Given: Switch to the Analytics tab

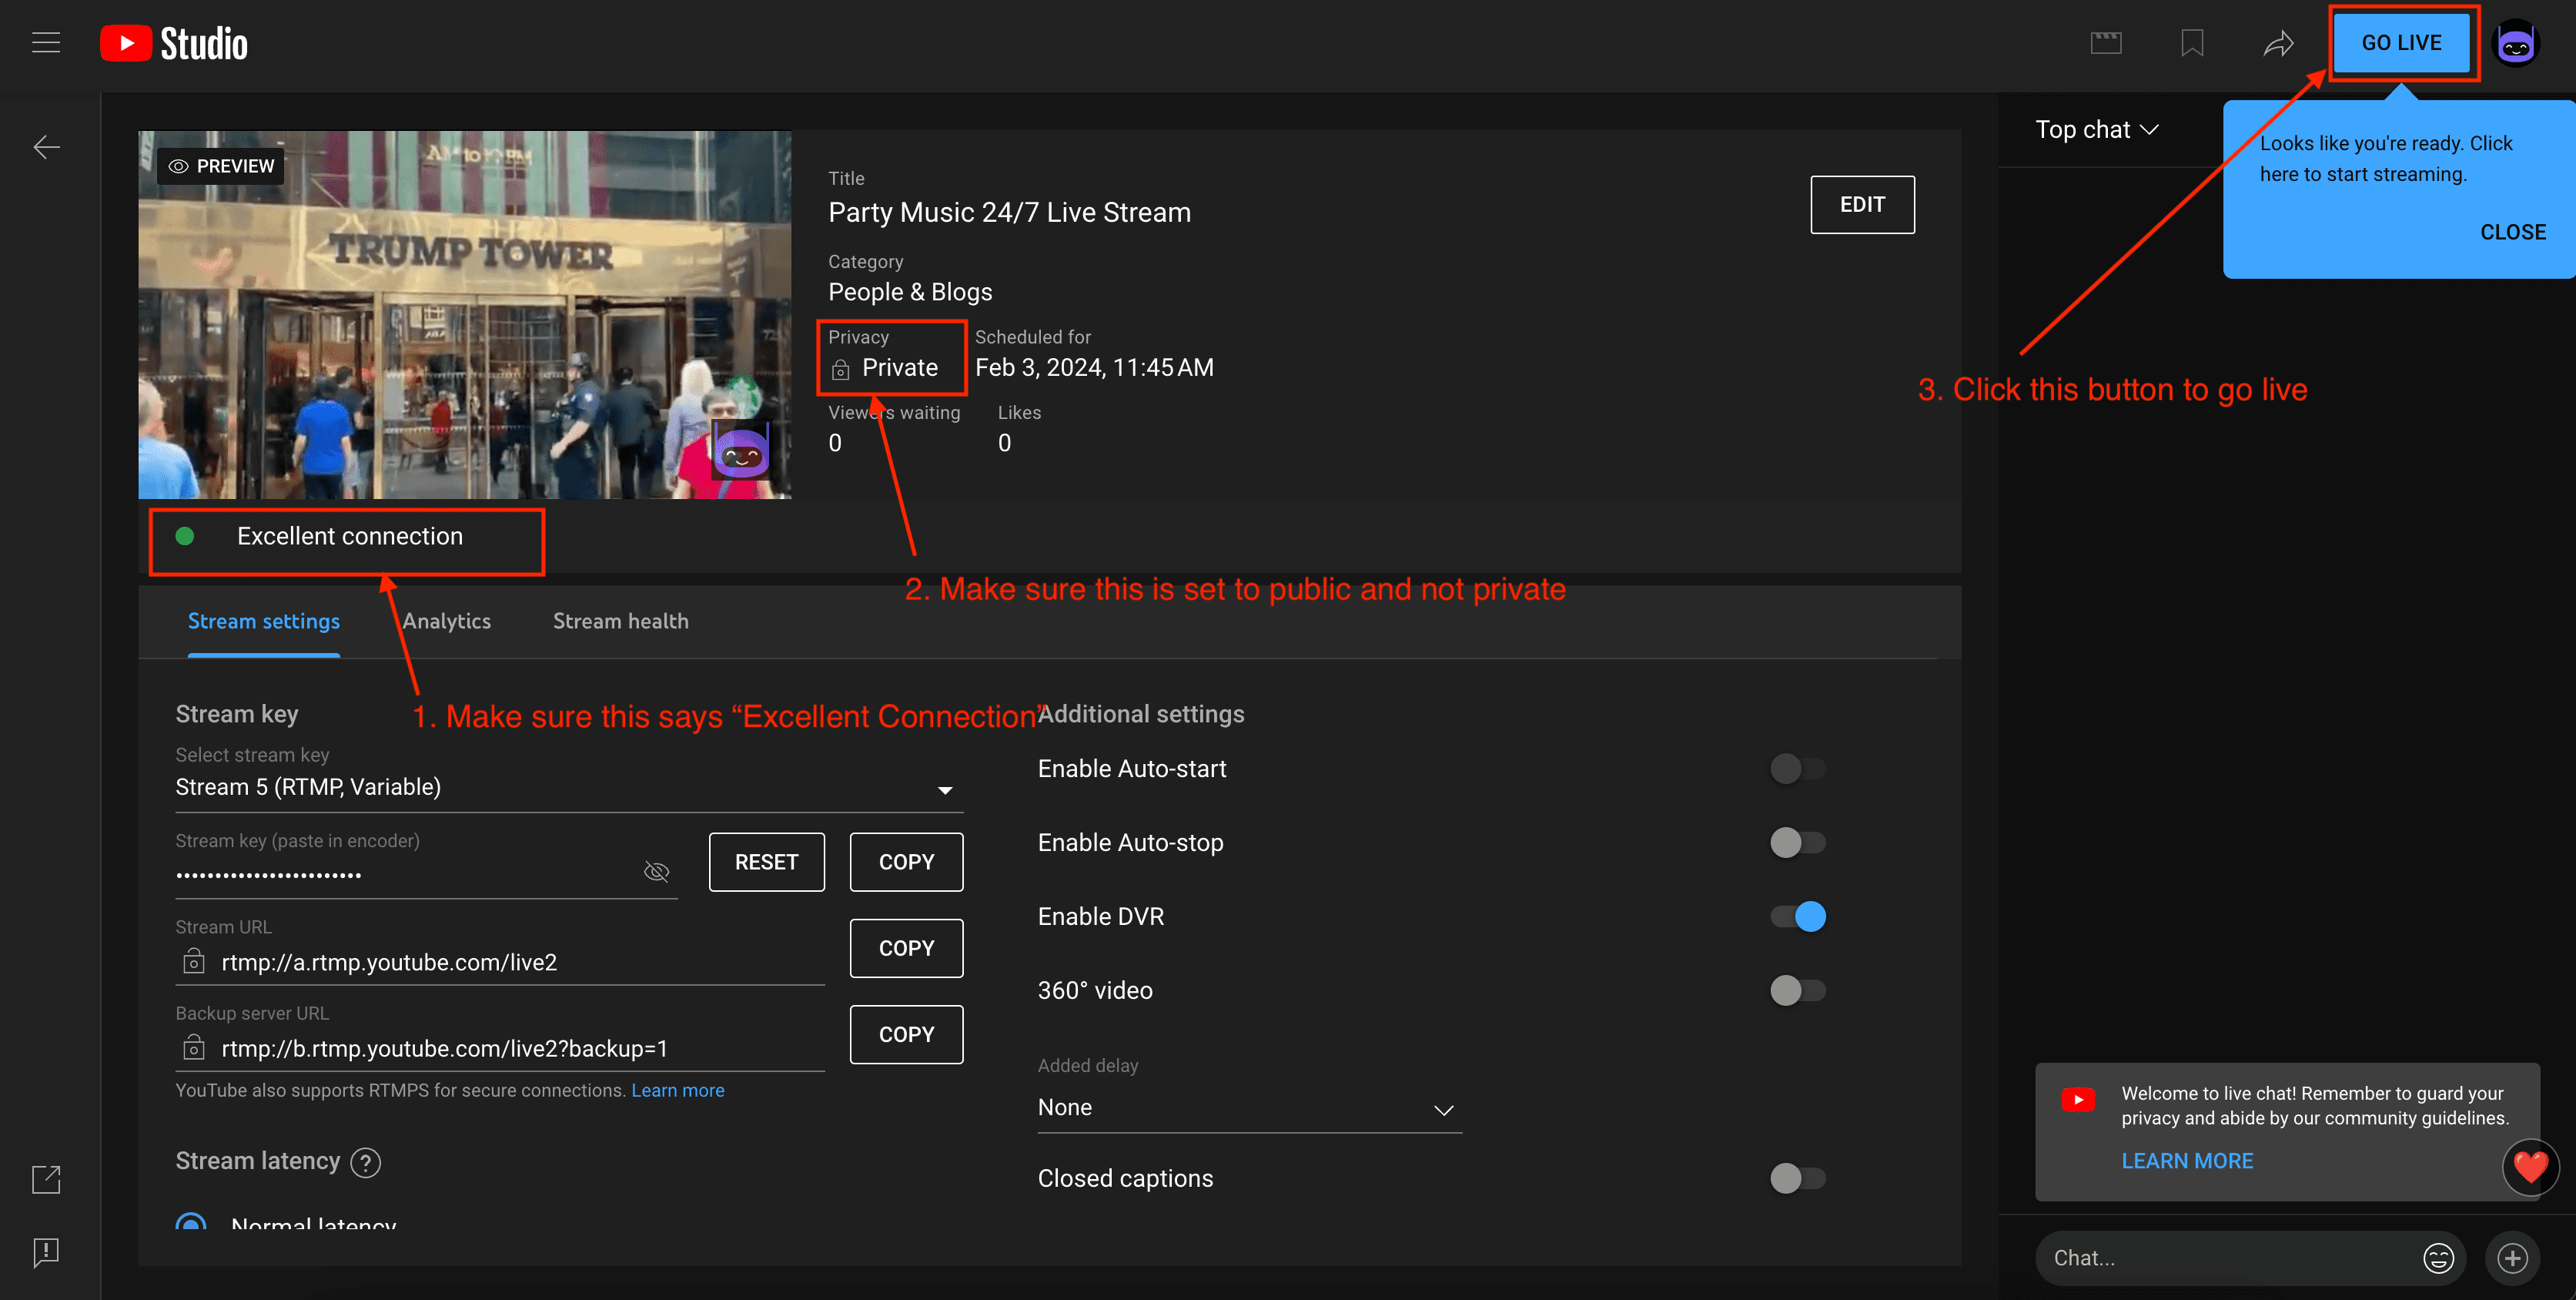Looking at the screenshot, I should click(447, 621).
